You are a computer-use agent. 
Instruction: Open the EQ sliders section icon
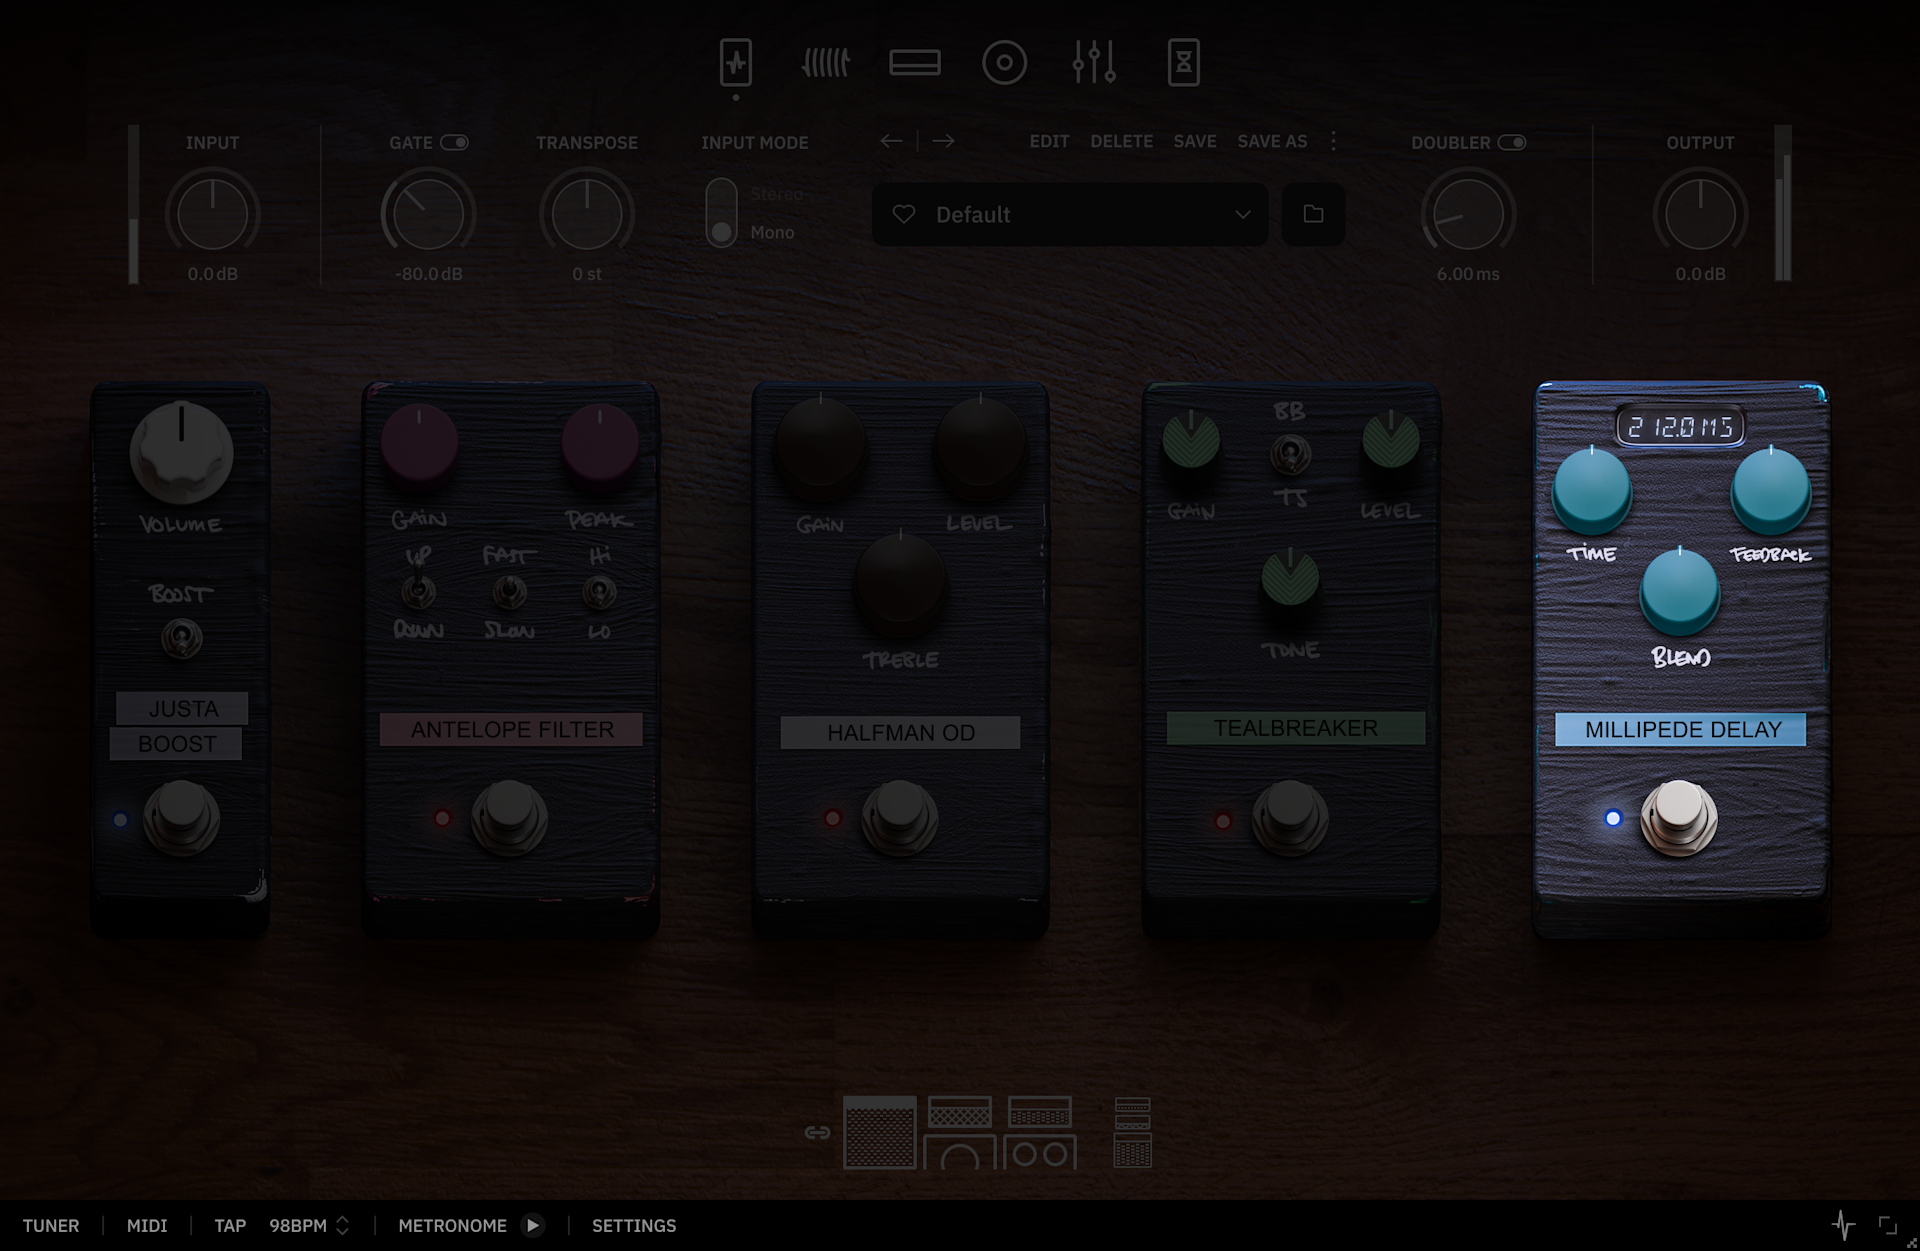[x=1093, y=63]
